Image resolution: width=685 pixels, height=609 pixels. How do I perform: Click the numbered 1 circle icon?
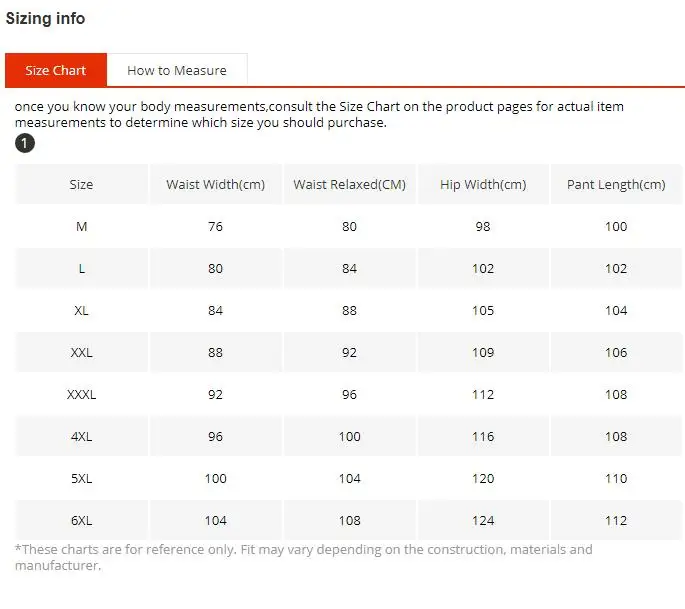25,143
